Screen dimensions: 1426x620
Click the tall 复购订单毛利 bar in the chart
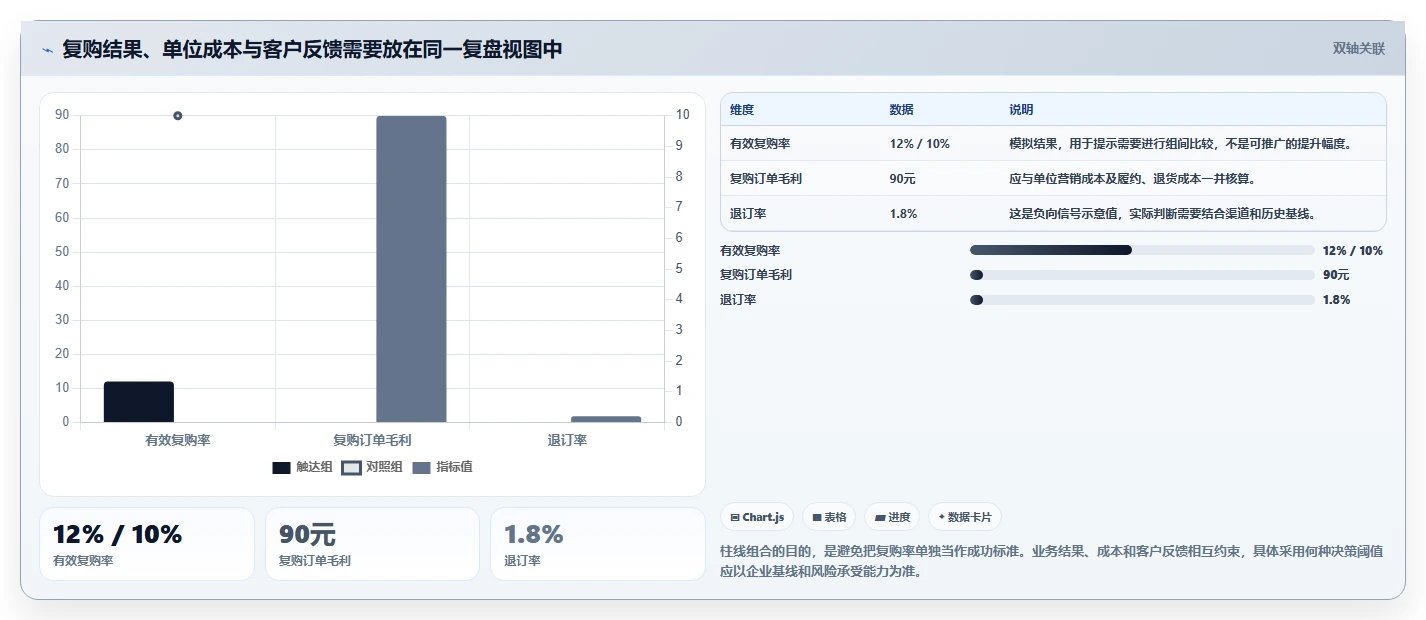pos(411,269)
